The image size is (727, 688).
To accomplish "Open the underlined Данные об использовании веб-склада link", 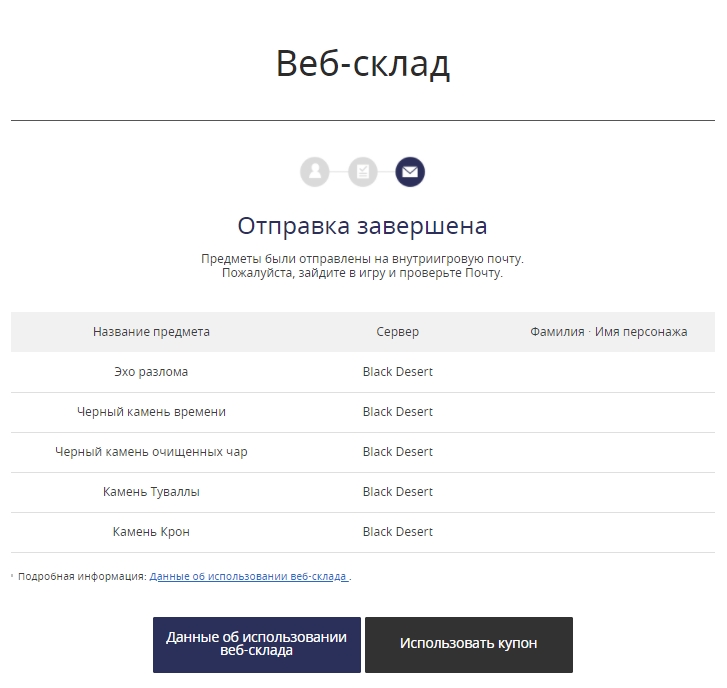I will tap(249, 577).
